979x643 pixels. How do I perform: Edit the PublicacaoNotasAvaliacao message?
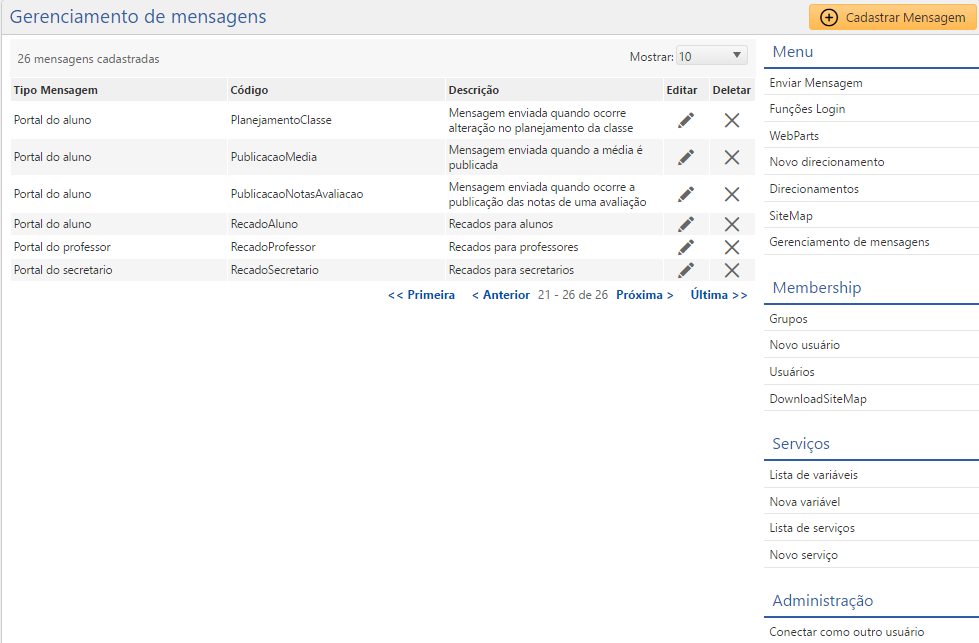[684, 194]
